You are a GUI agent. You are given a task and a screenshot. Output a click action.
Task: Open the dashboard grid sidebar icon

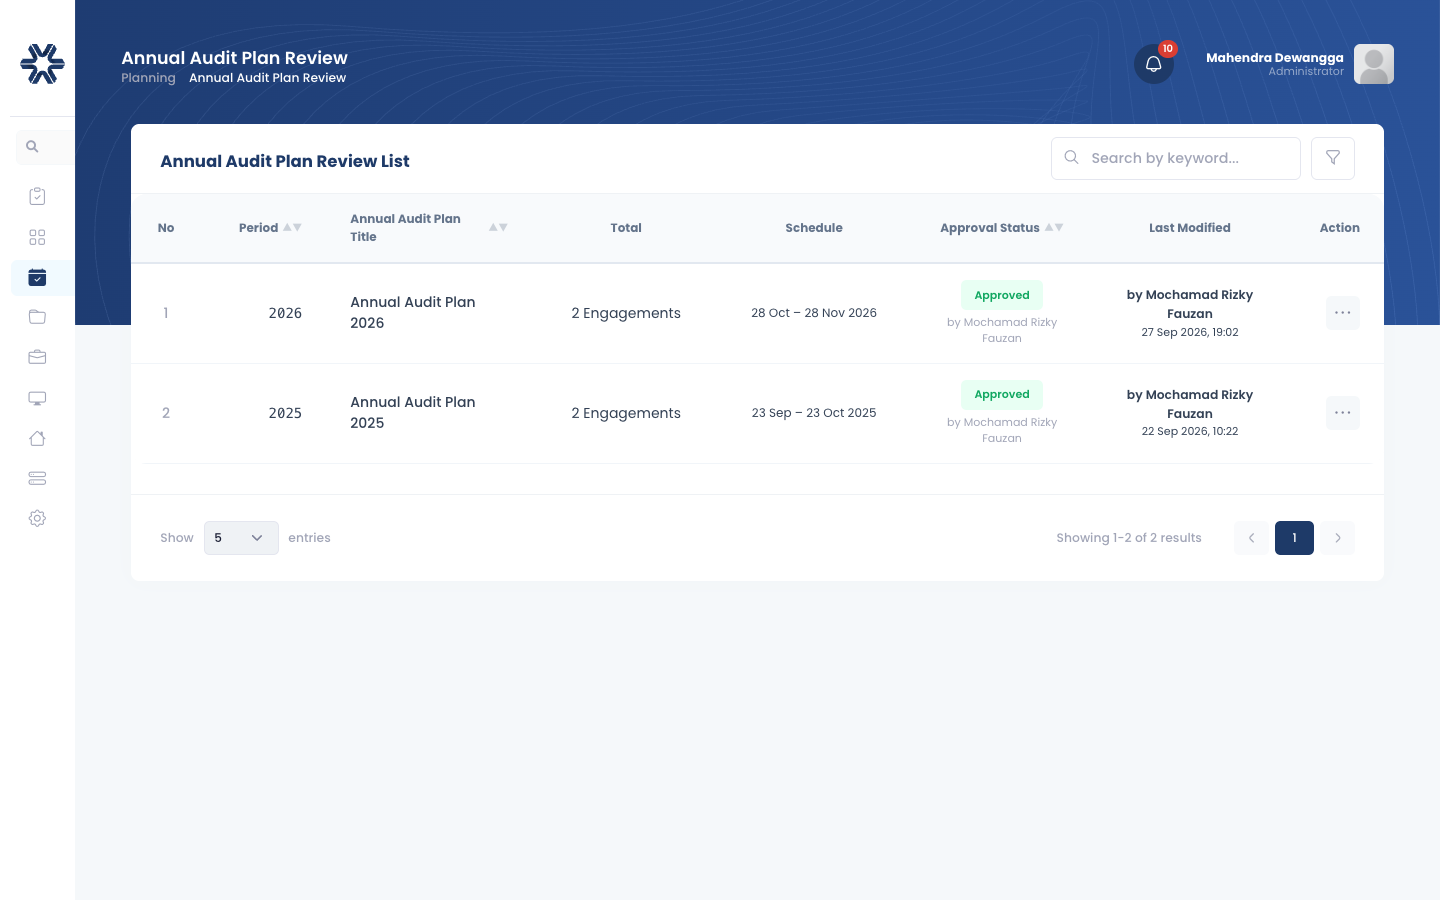coord(37,237)
